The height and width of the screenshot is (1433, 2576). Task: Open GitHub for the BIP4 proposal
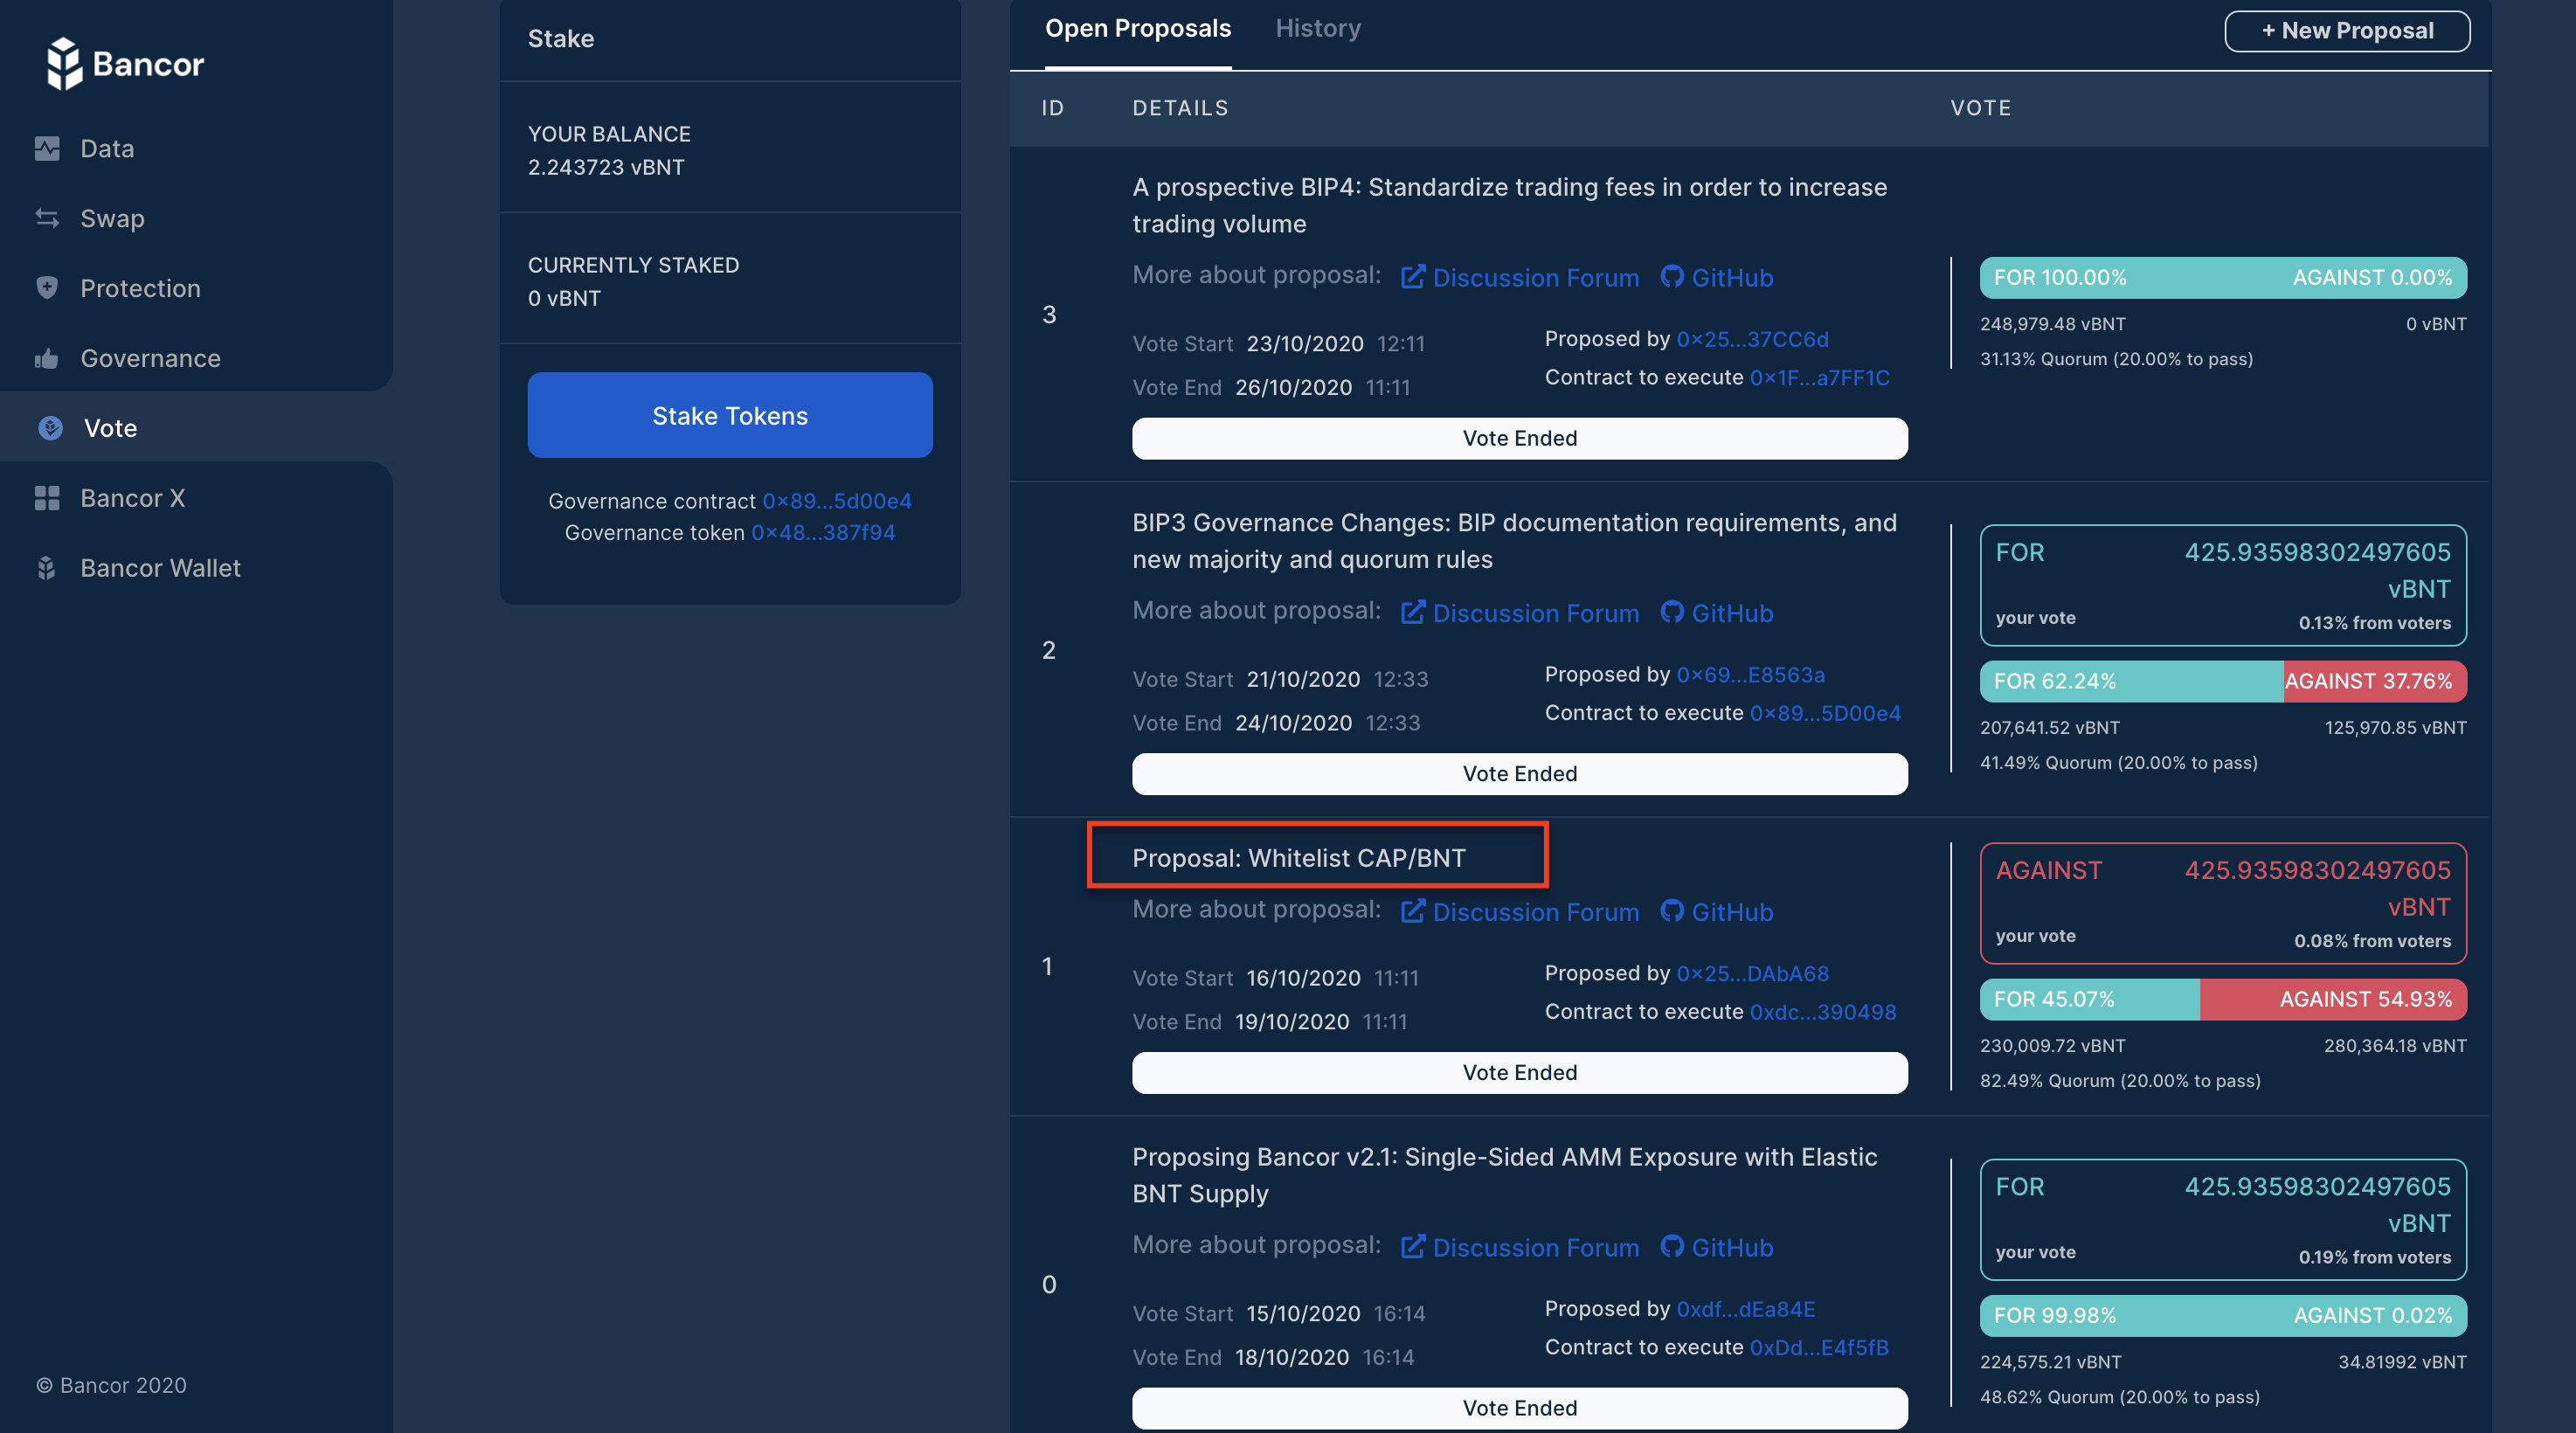click(1715, 278)
